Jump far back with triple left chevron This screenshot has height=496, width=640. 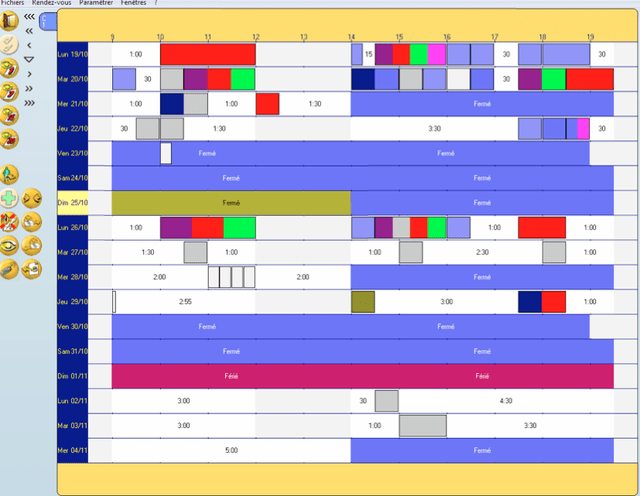pyautogui.click(x=29, y=17)
